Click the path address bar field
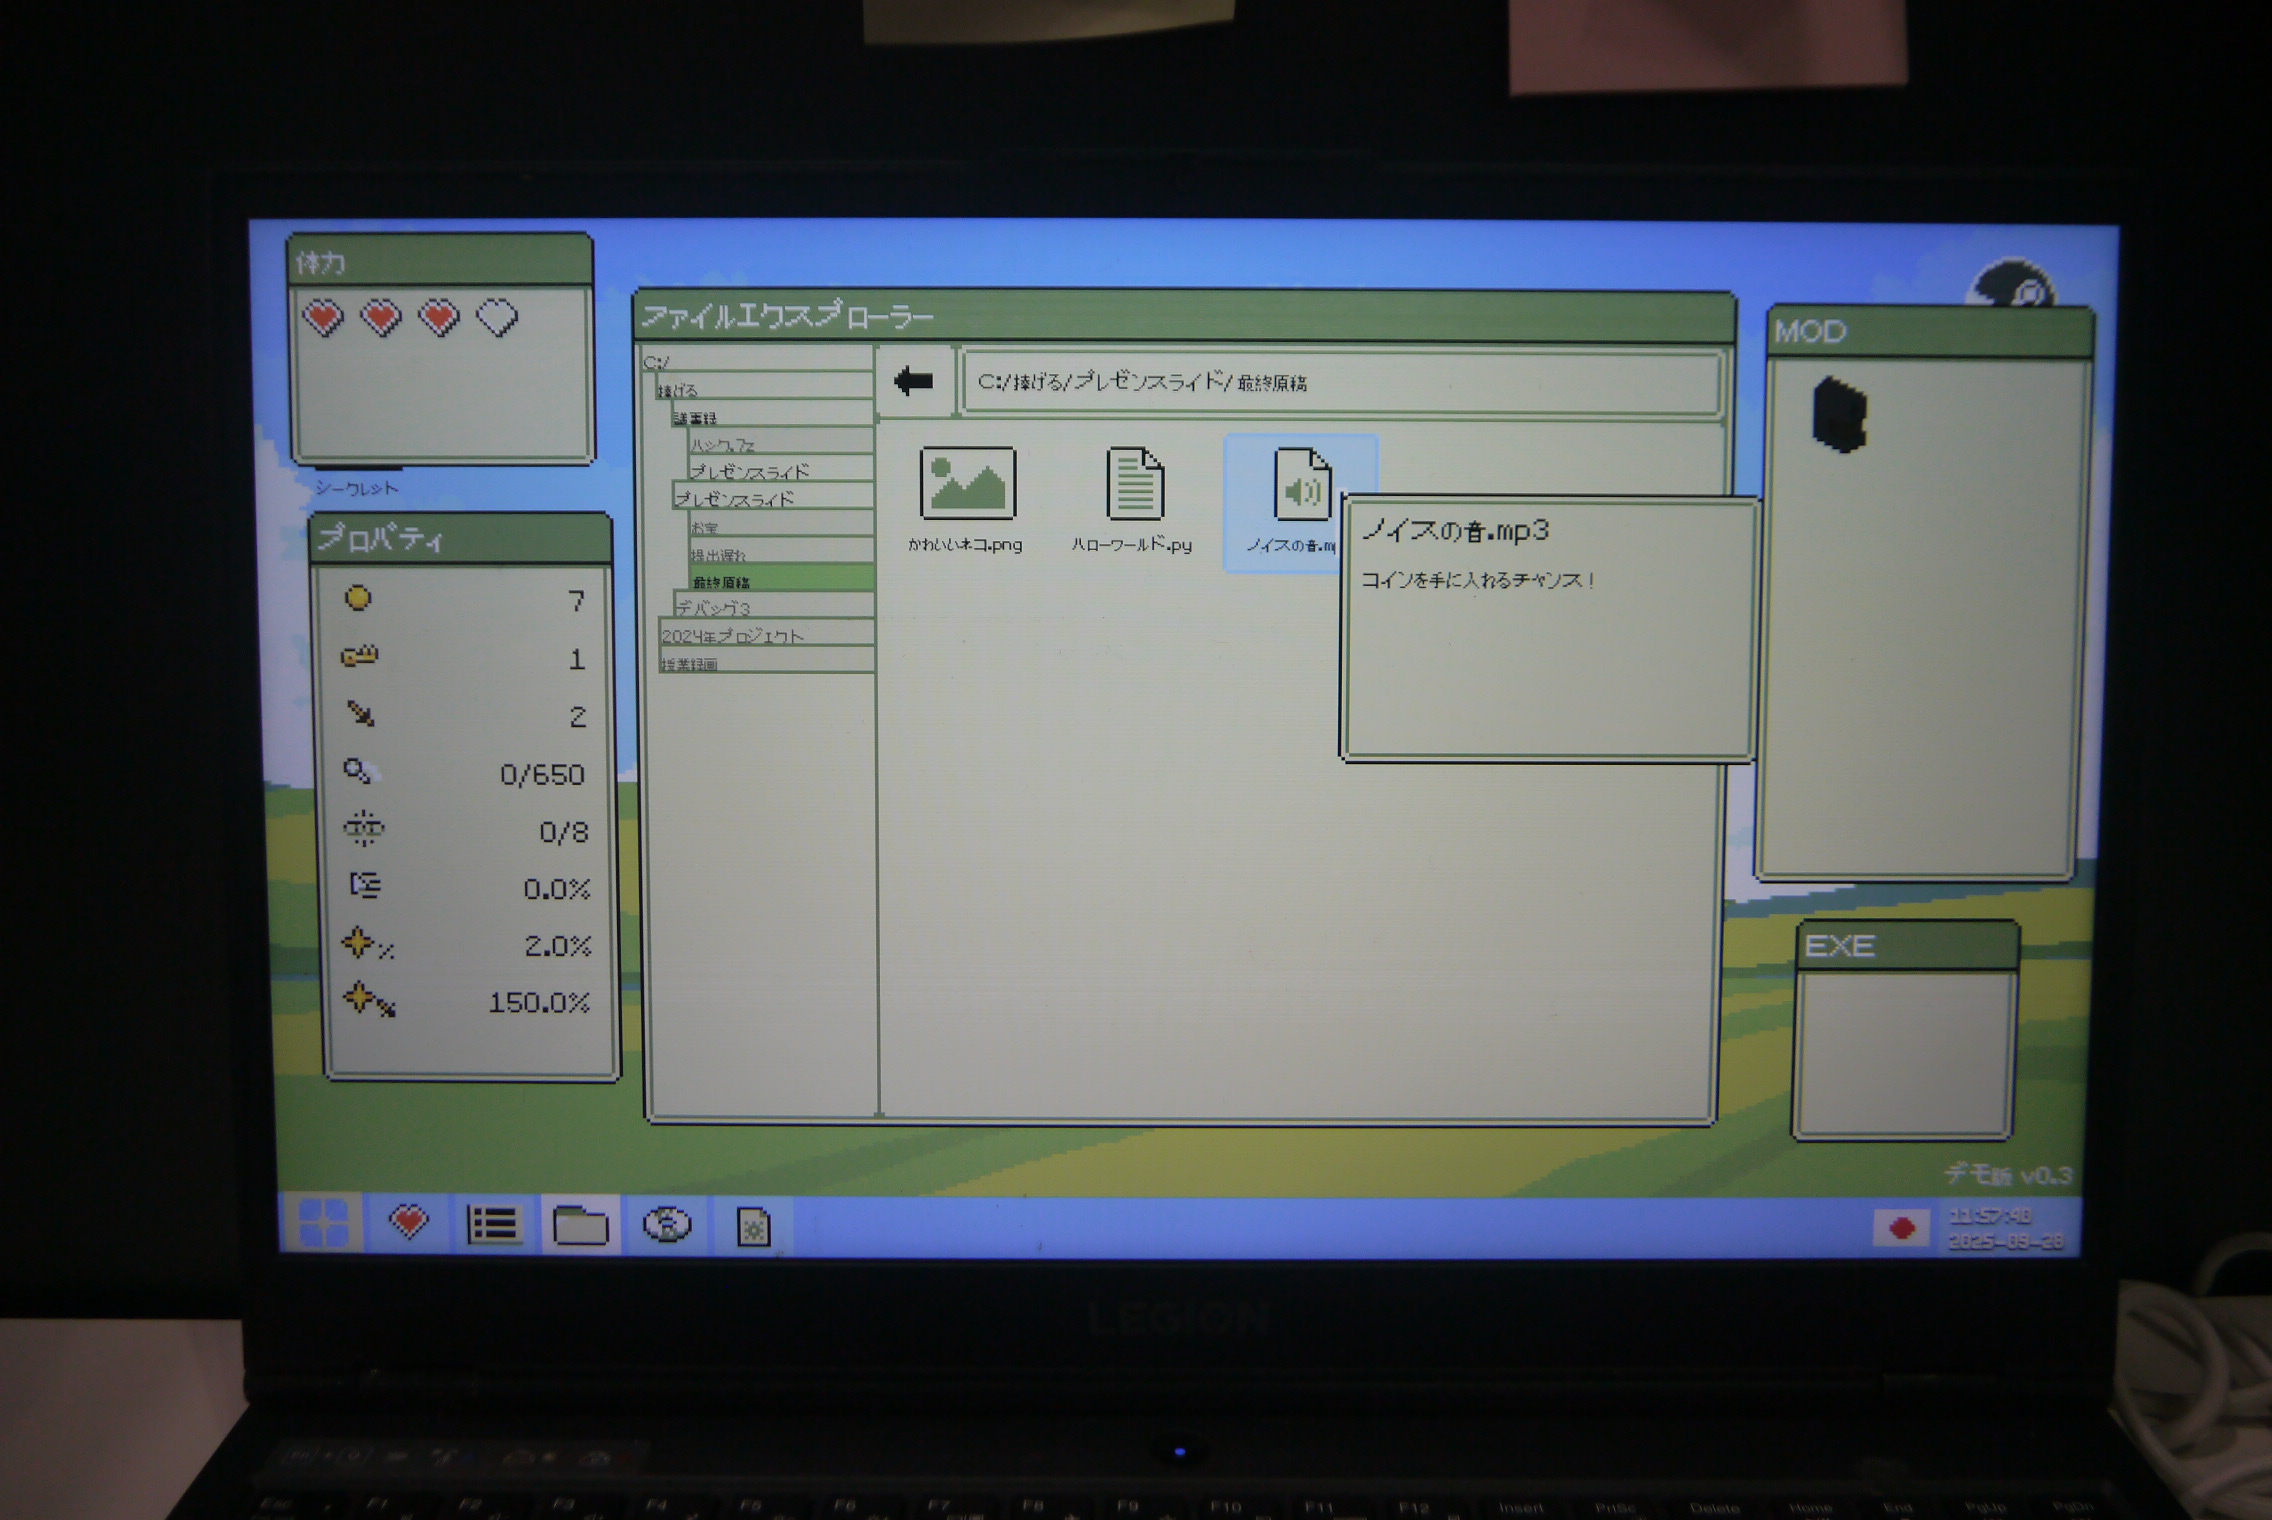2272x1520 pixels. (x=1340, y=382)
